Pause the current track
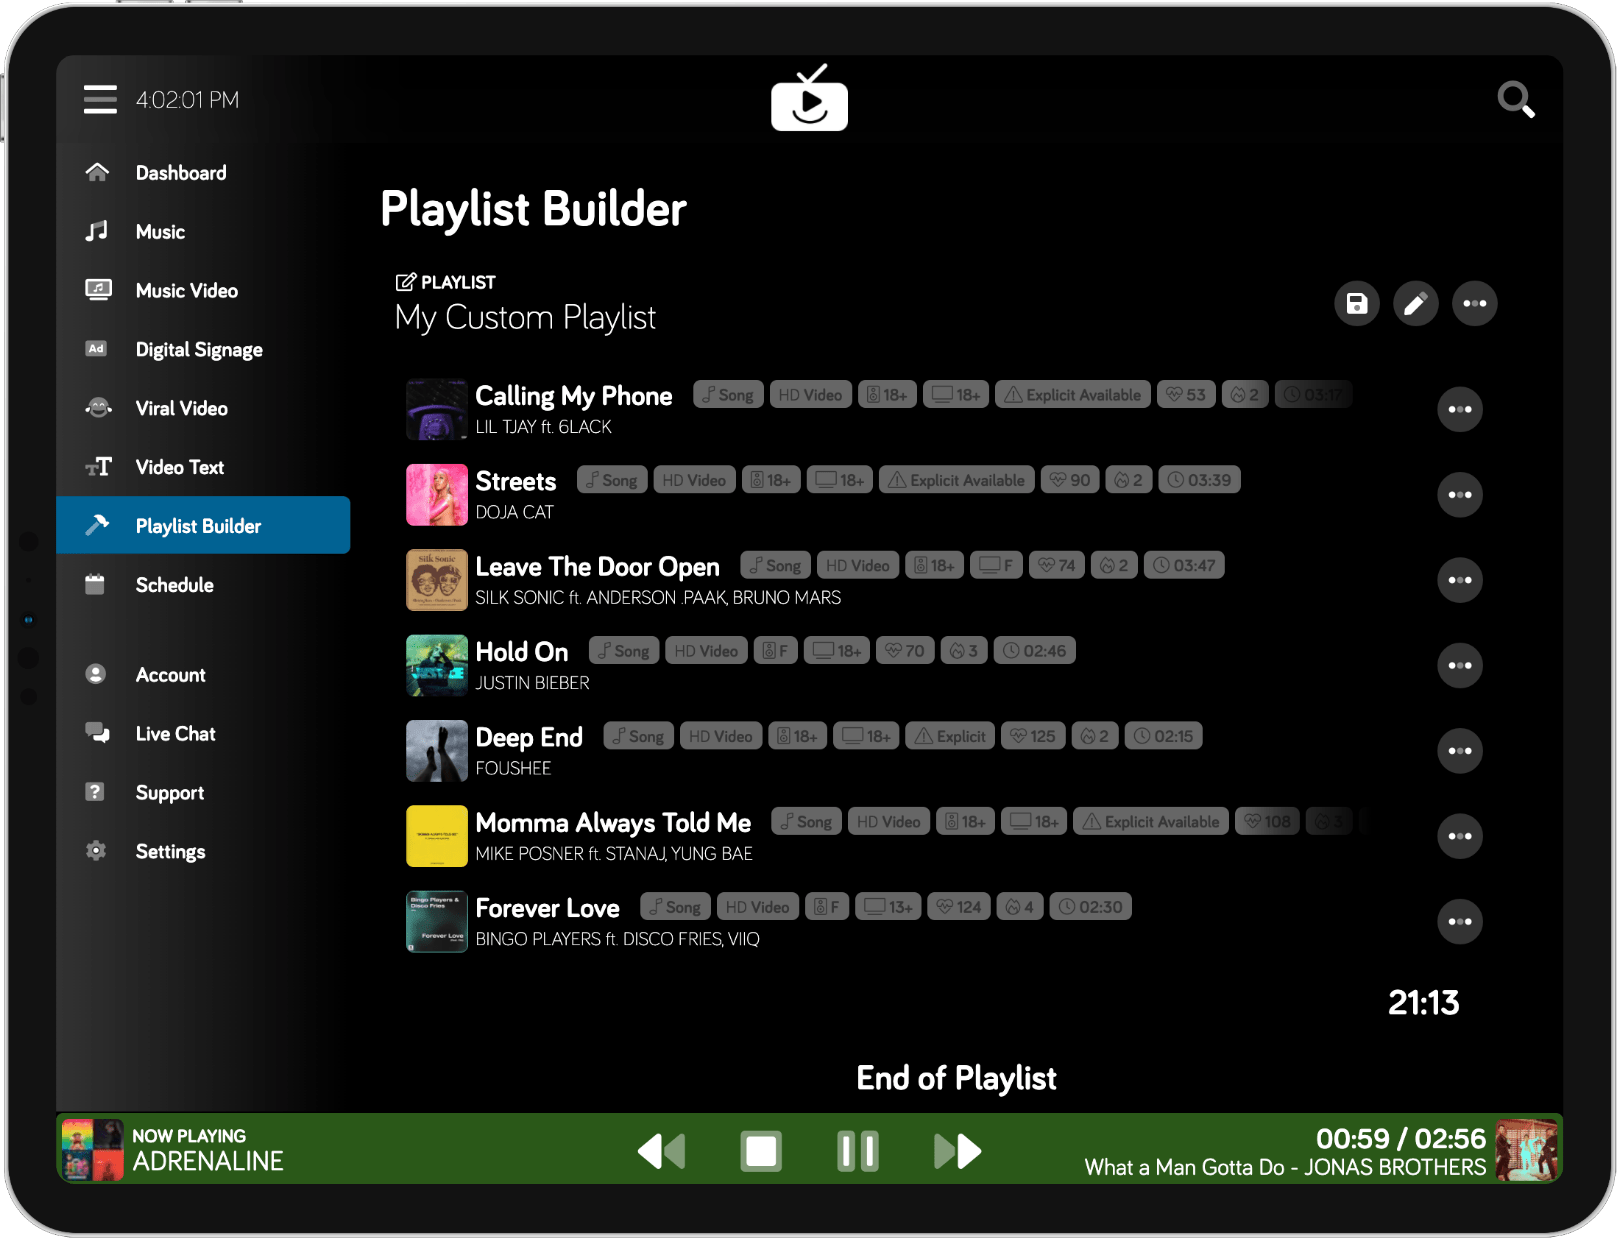Viewport: 1617px width, 1238px height. tap(858, 1151)
